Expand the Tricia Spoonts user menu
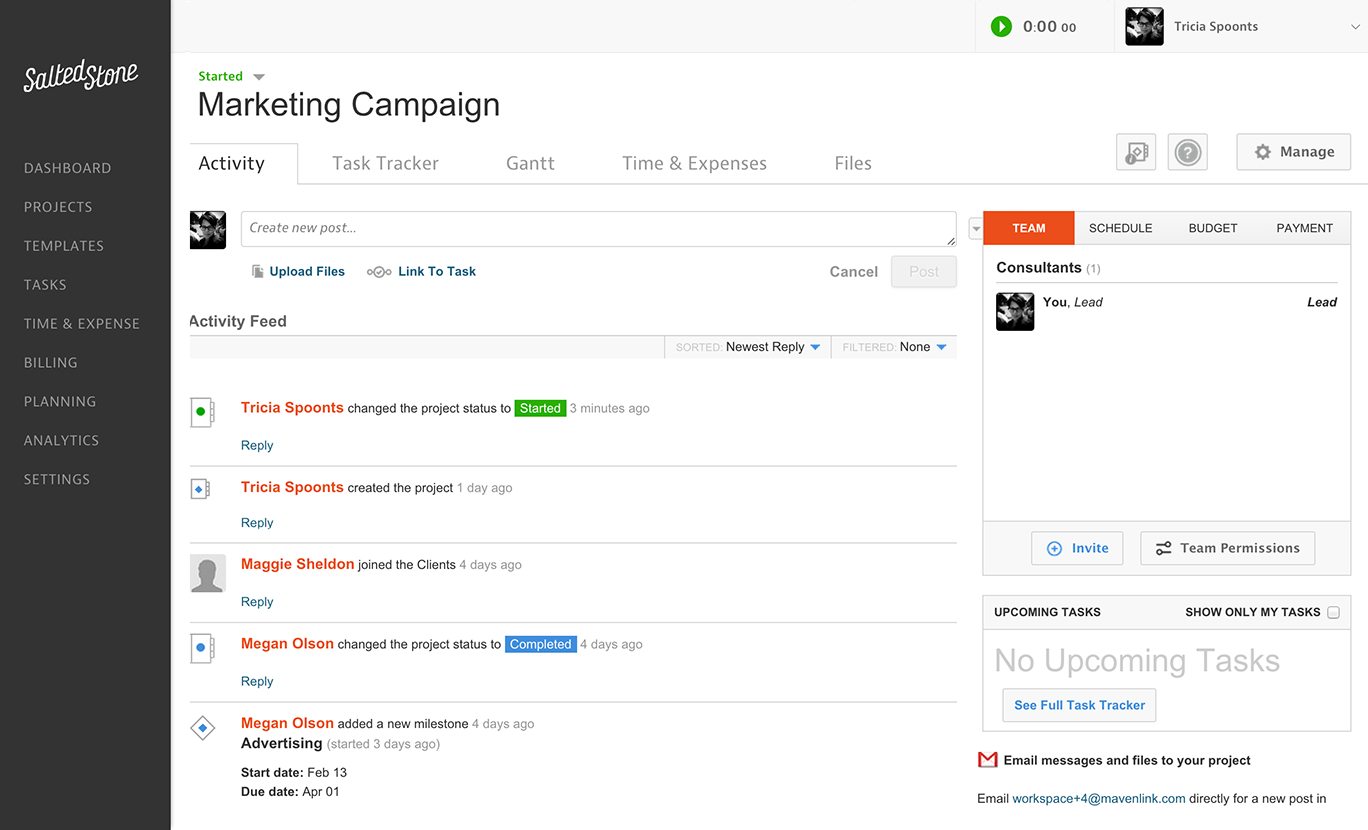This screenshot has width=1368, height=830. 1355,27
